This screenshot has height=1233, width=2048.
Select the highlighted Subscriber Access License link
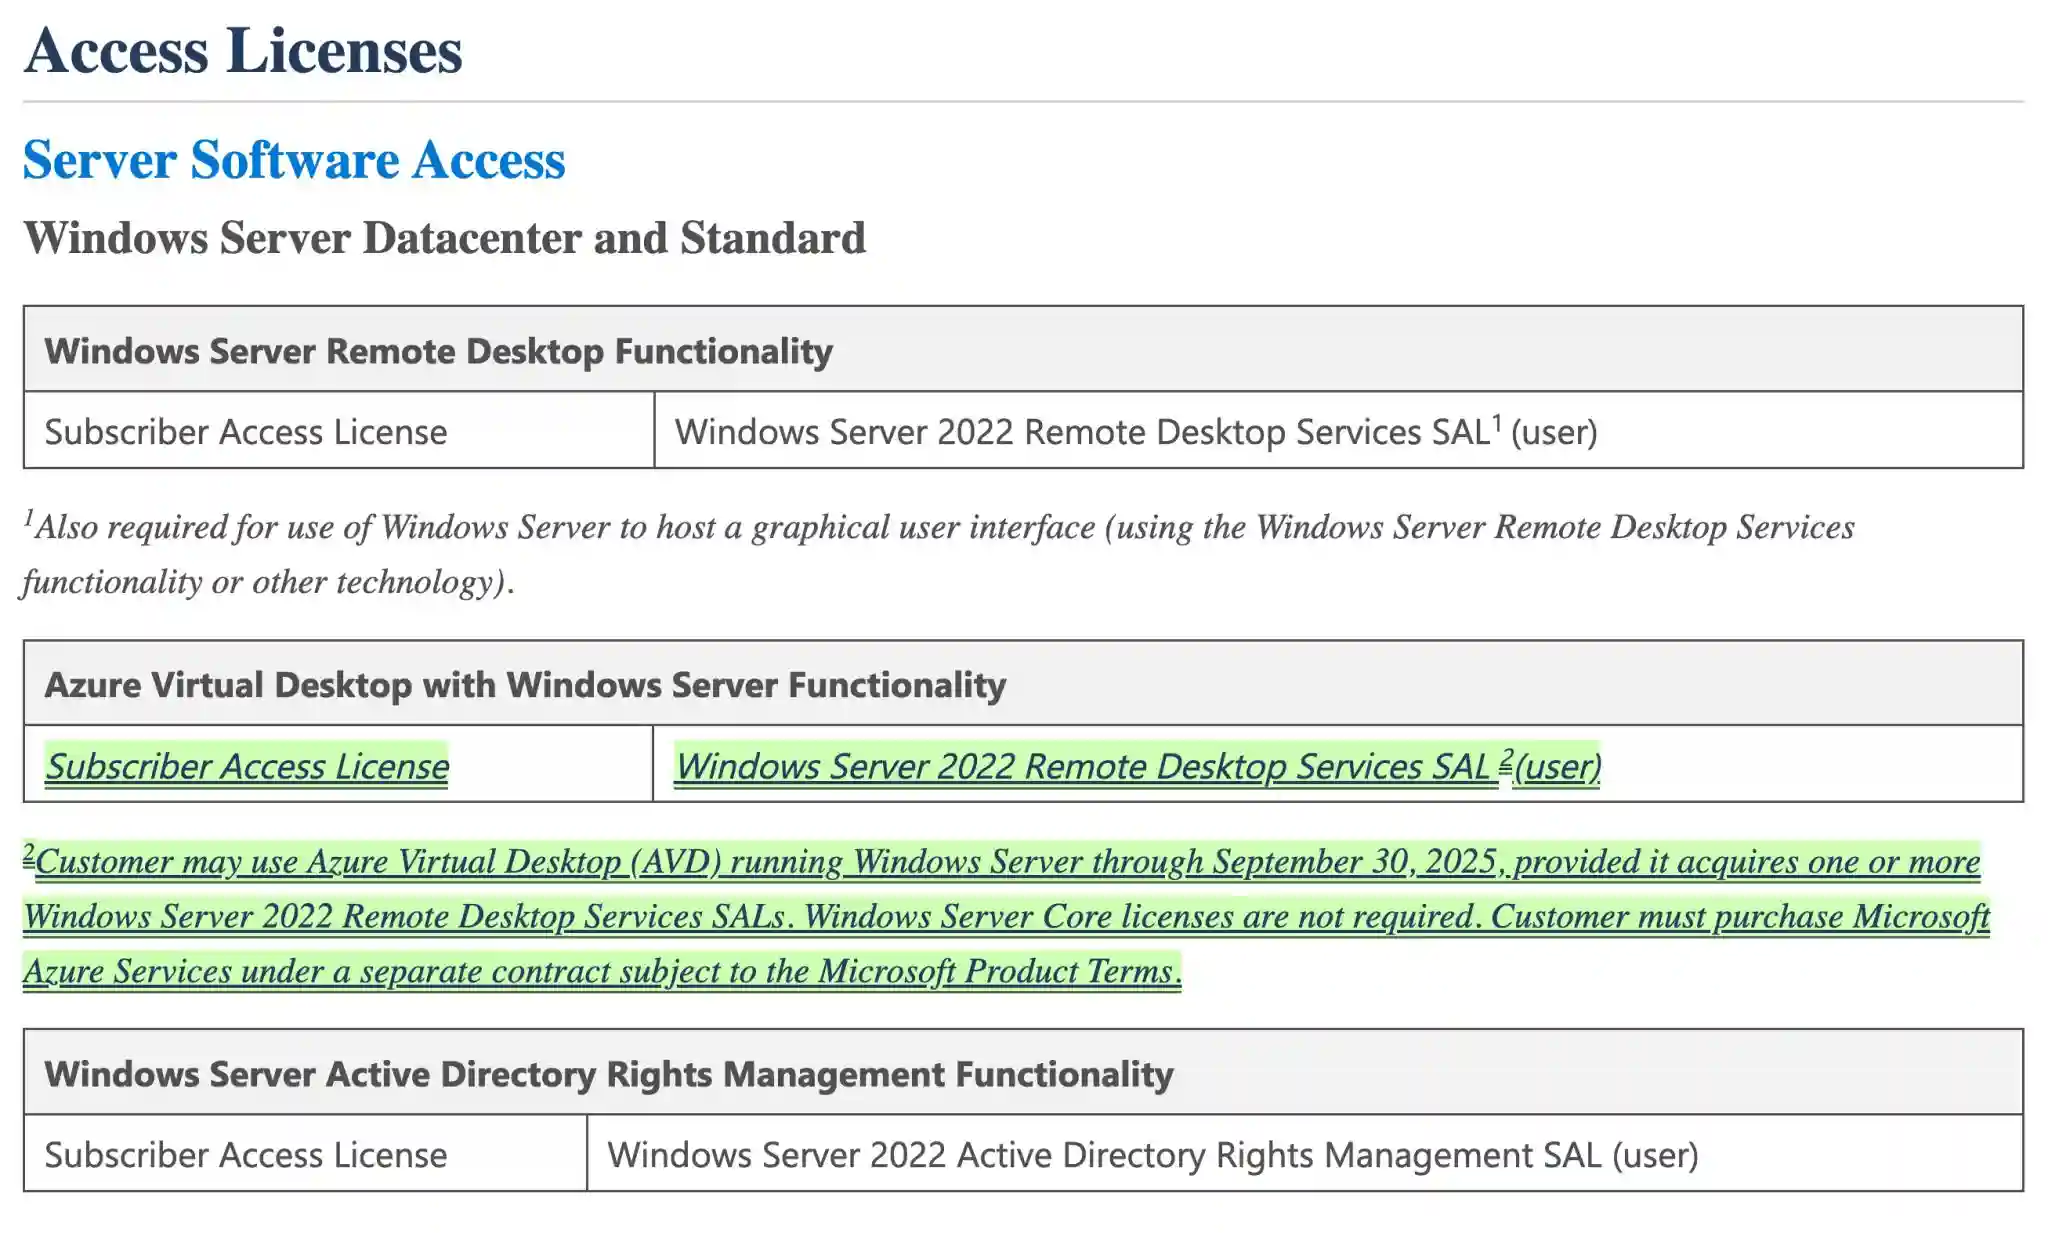point(246,767)
